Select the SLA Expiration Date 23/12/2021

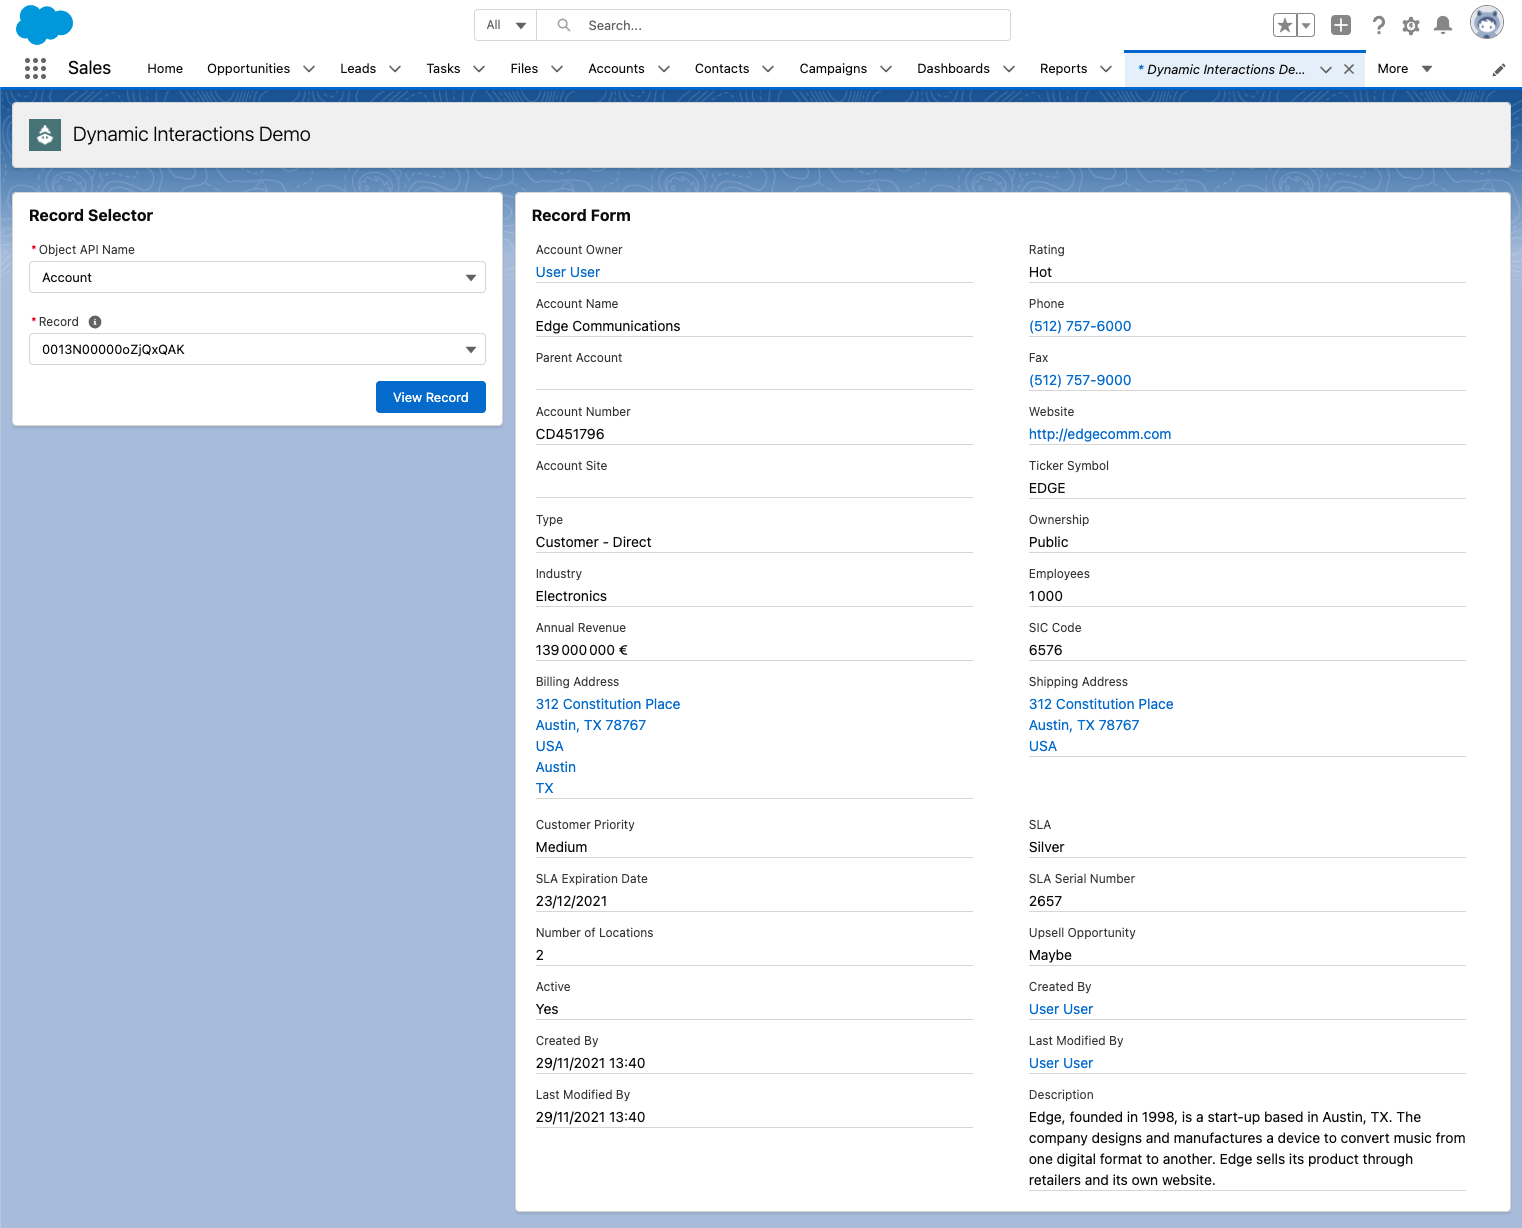click(x=572, y=901)
